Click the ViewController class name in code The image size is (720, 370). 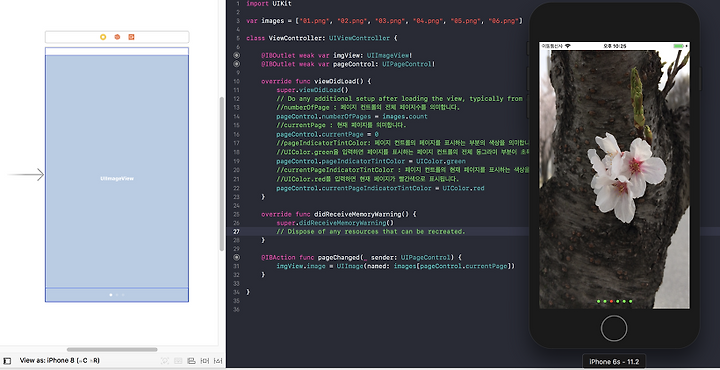(x=295, y=38)
